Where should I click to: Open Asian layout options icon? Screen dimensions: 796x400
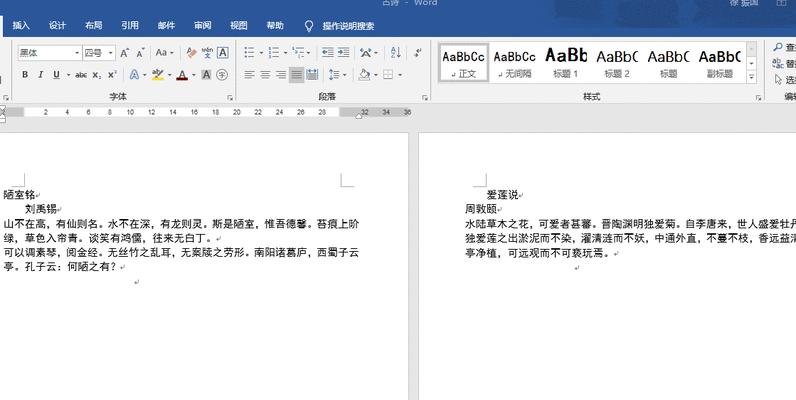coord(366,53)
